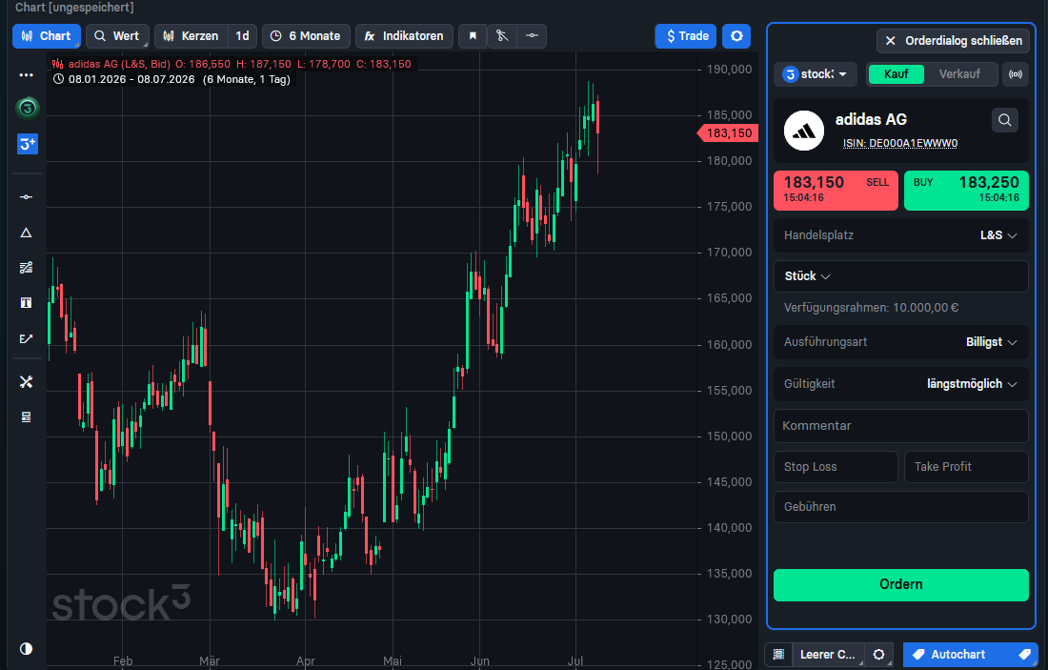Click the trendline drawing icon in toolbar

click(x=502, y=36)
